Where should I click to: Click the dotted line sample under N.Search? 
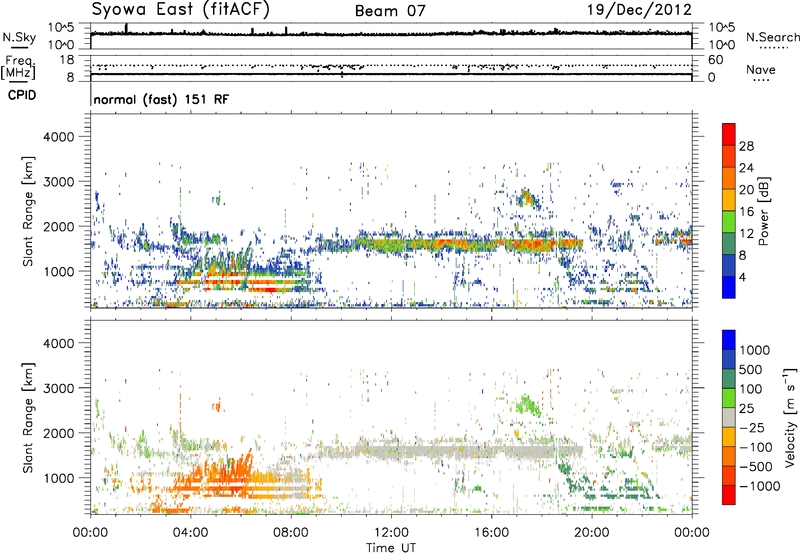[x=773, y=48]
